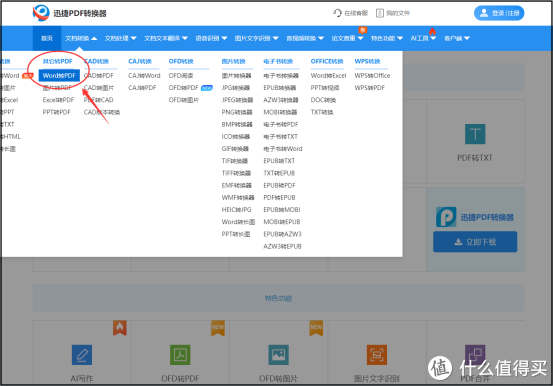Select PPT转PDF menu entry
Viewport: 553px width, 386px height.
(56, 112)
